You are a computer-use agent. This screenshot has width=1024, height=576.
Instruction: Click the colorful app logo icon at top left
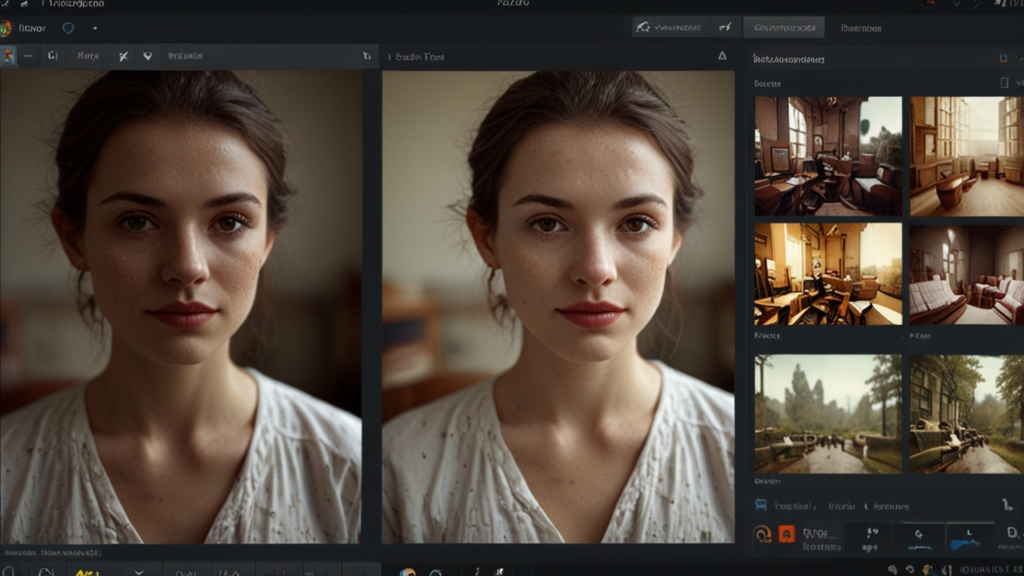5,28
